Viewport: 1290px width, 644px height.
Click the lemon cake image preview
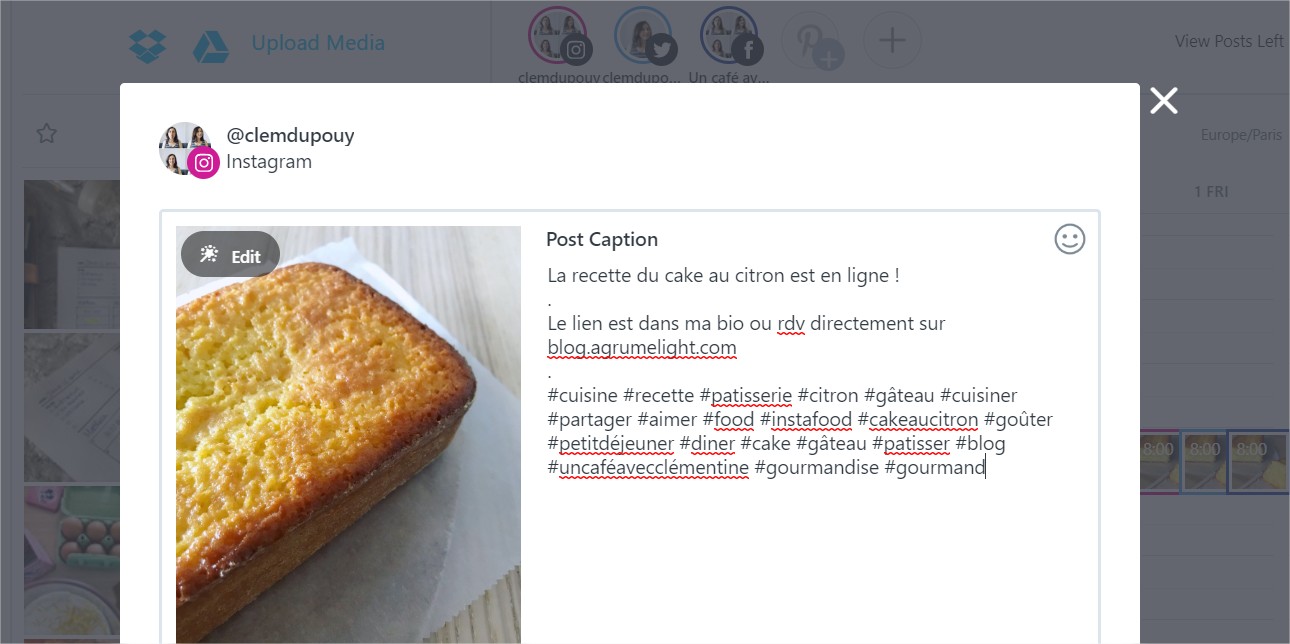(x=348, y=450)
